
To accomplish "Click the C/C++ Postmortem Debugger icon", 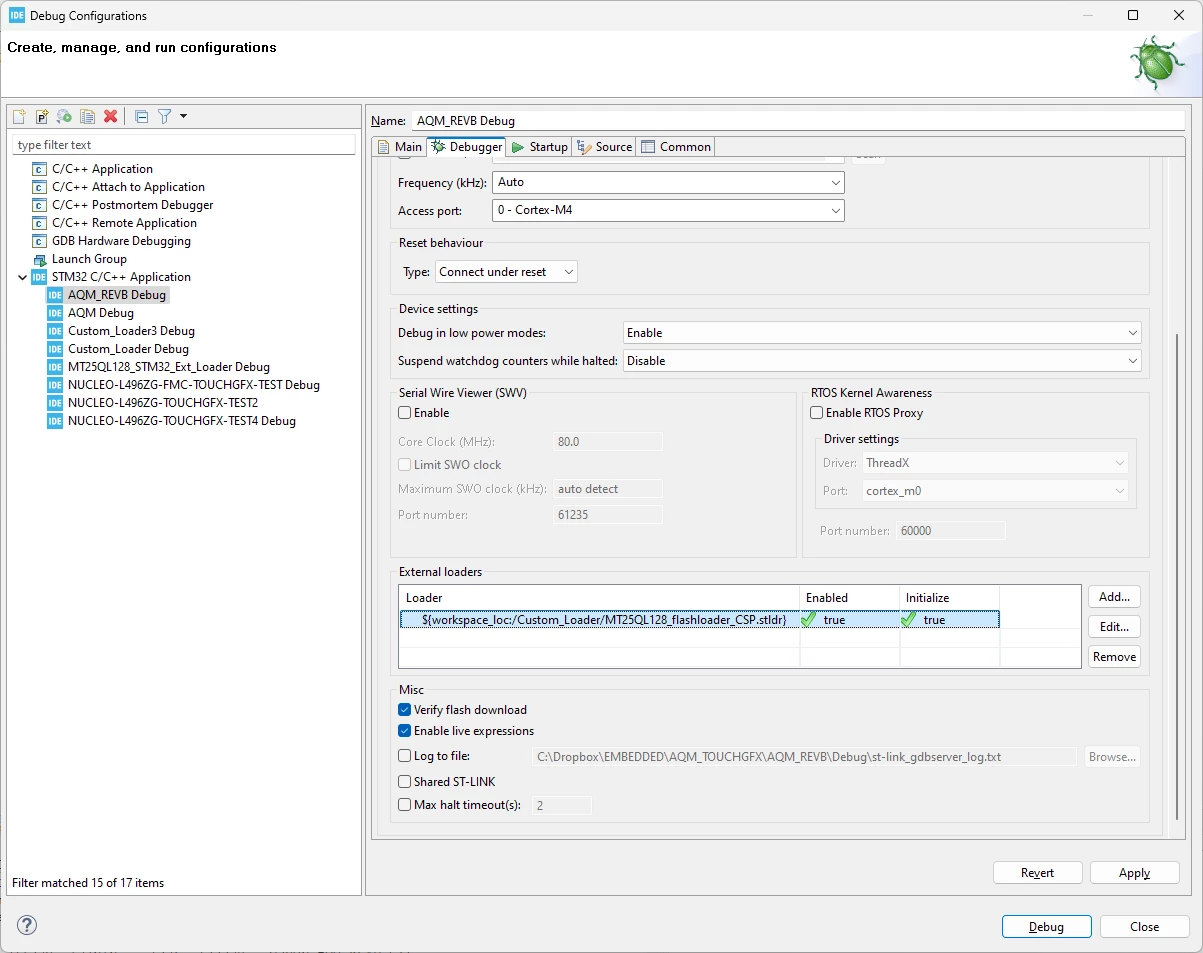I will click(x=39, y=205).
